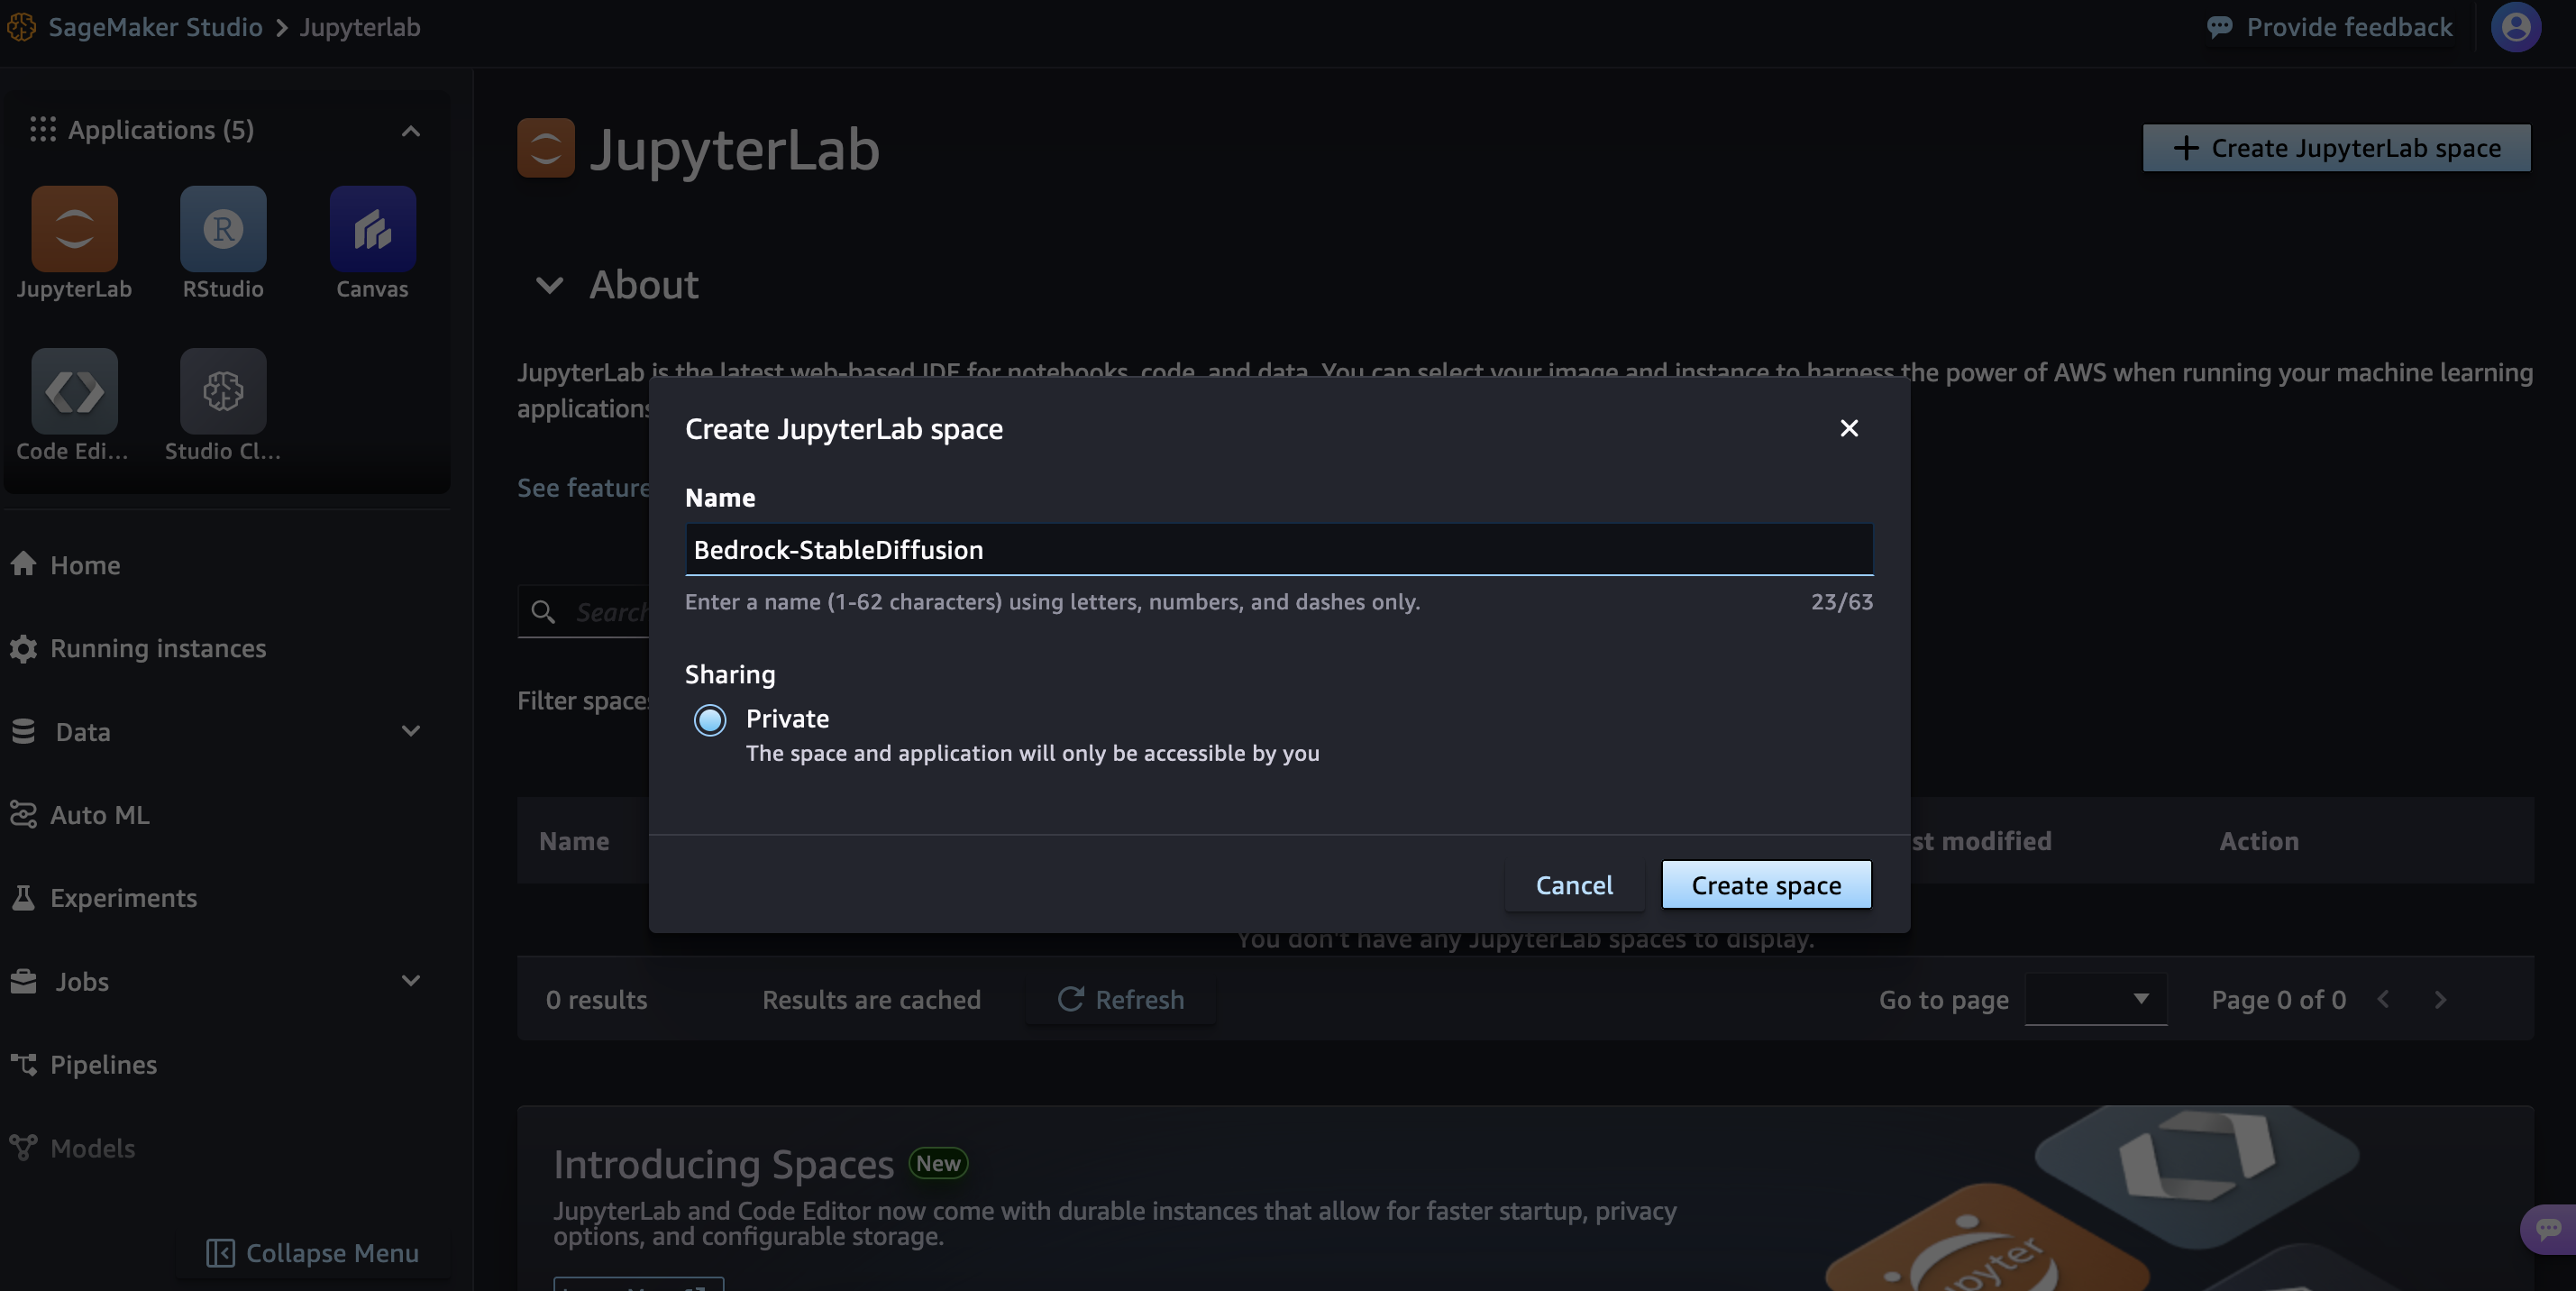
Task: Click the Collapse Menu panel icon
Action: 220,1252
